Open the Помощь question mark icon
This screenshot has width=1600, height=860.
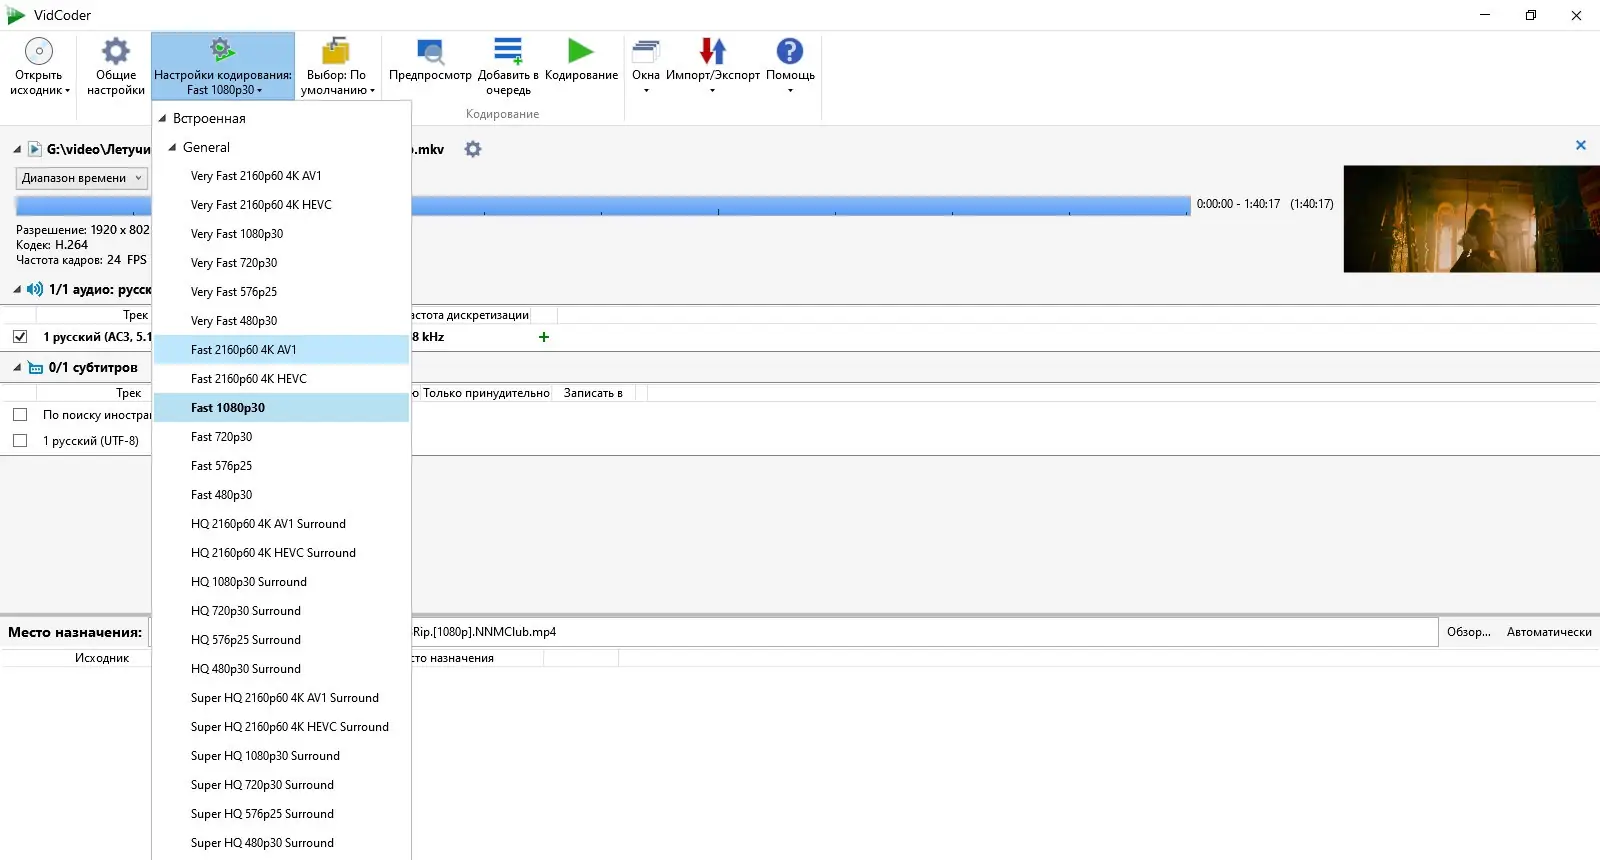click(790, 51)
